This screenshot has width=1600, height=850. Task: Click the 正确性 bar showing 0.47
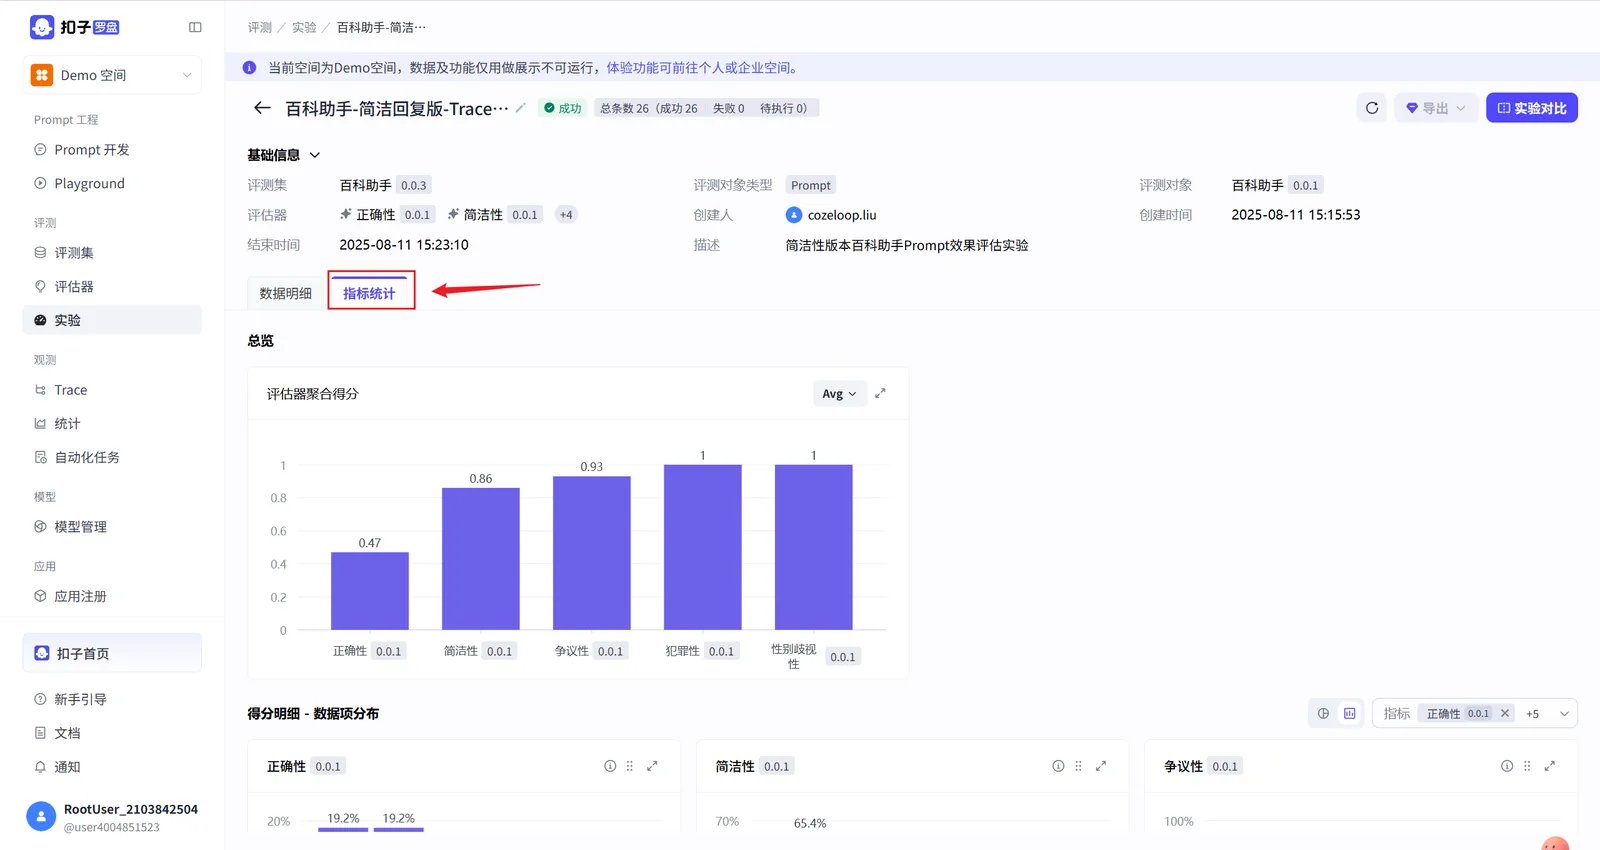coord(370,591)
